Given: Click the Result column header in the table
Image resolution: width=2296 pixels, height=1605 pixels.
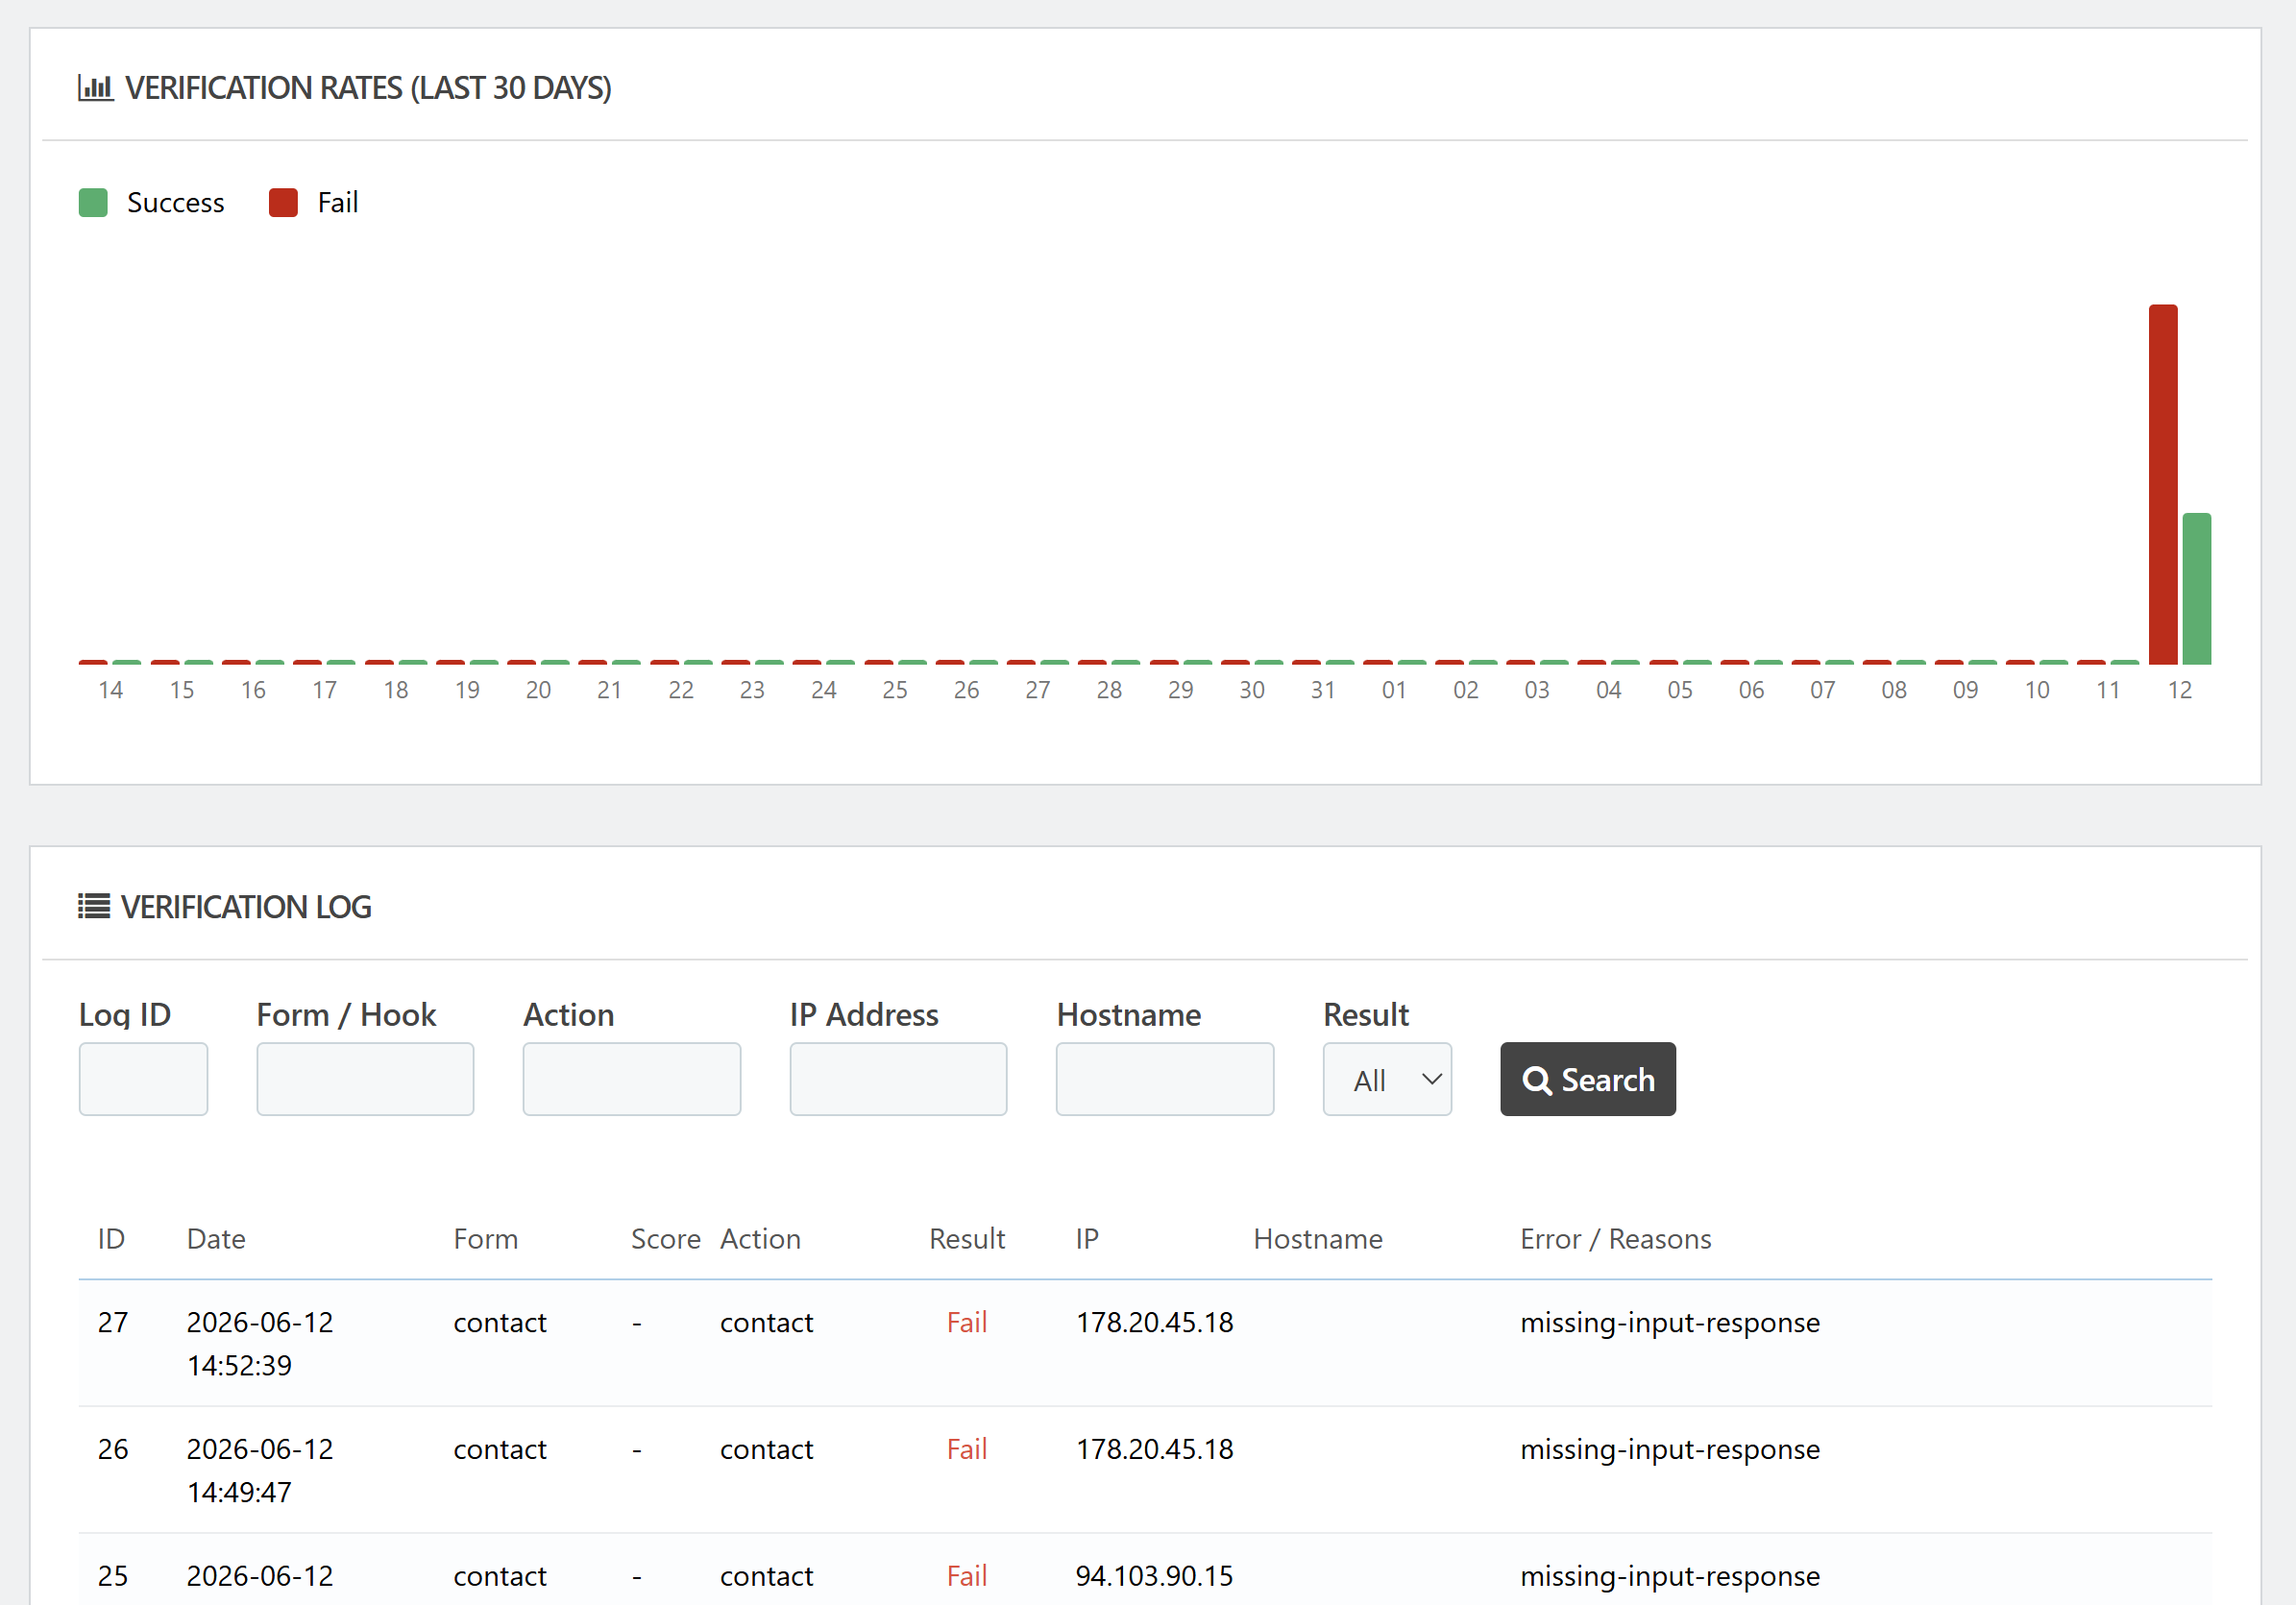Looking at the screenshot, I should [967, 1239].
